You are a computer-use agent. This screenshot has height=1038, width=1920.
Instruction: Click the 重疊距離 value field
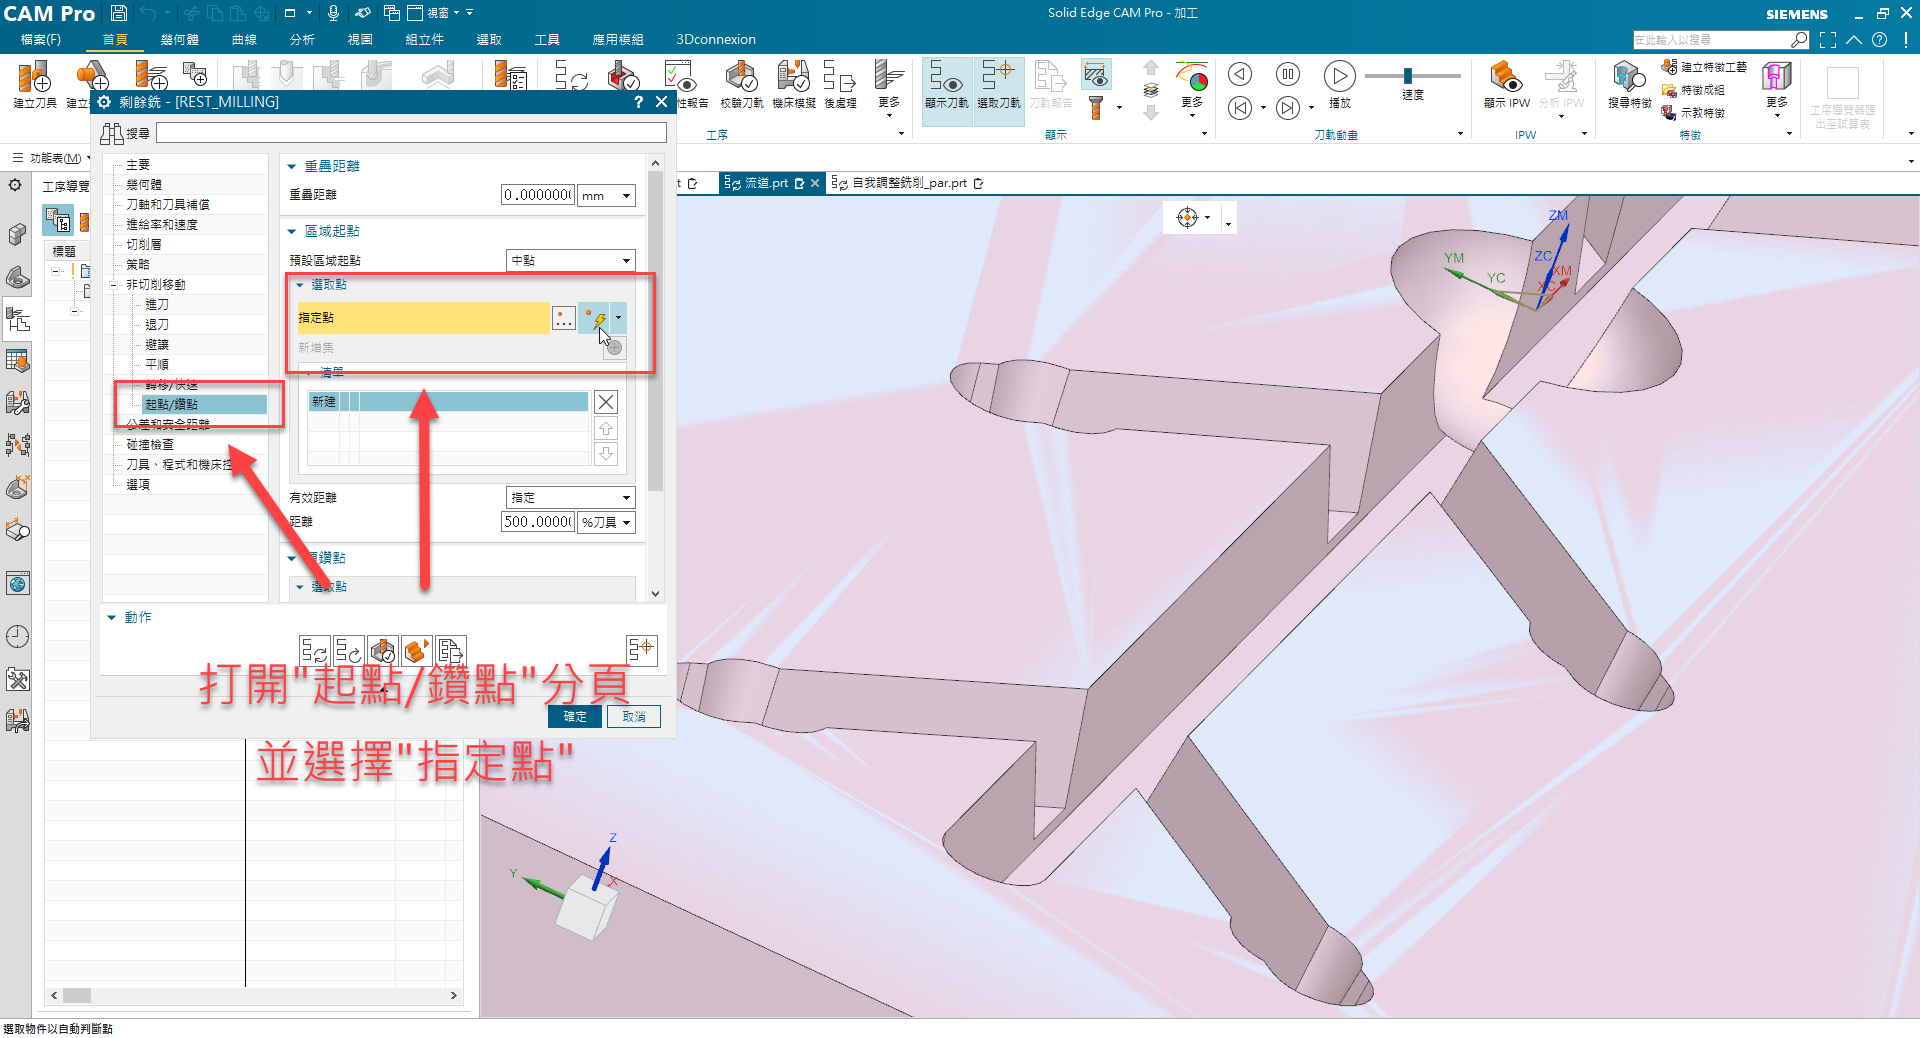(538, 195)
